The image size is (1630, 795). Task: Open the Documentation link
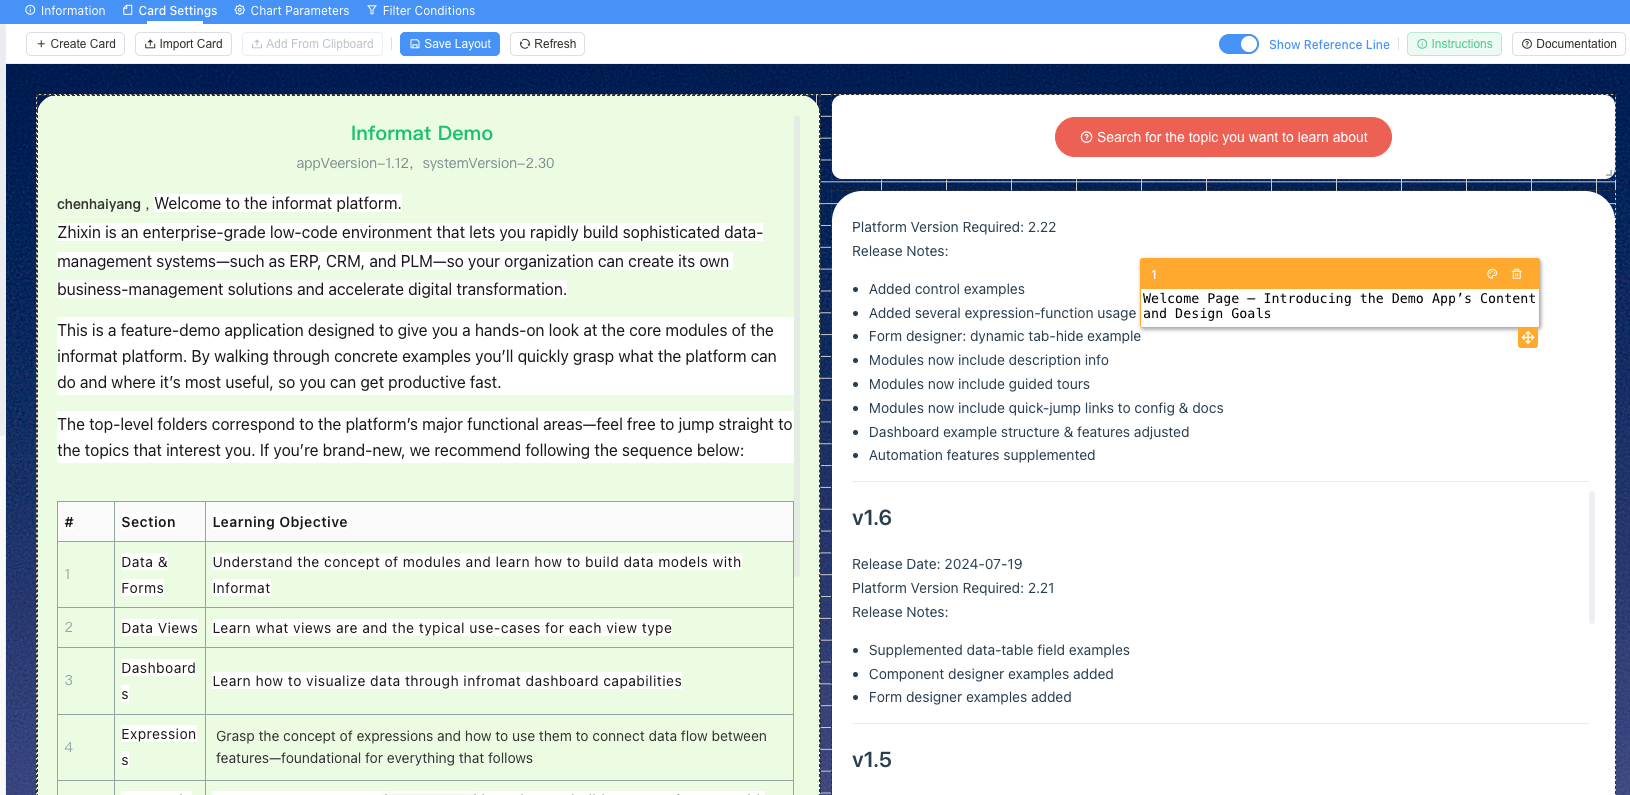tap(1568, 44)
